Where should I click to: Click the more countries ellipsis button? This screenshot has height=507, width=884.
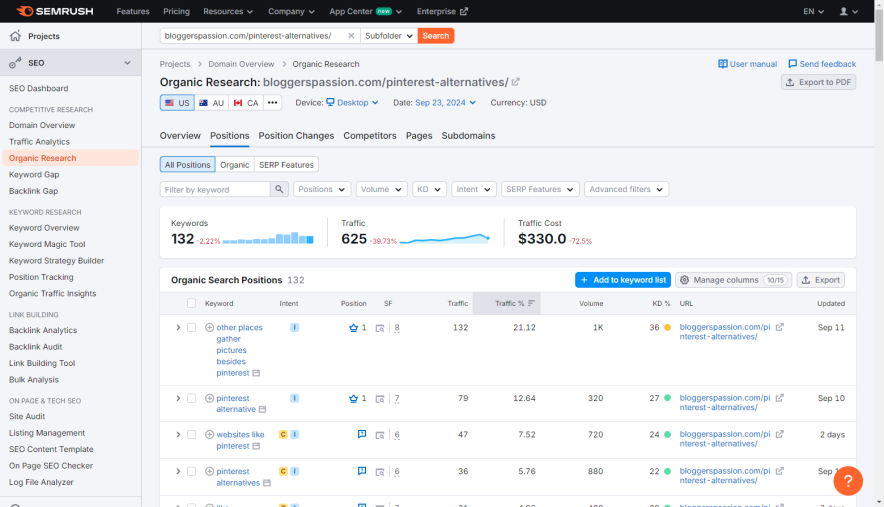pyautogui.click(x=272, y=103)
